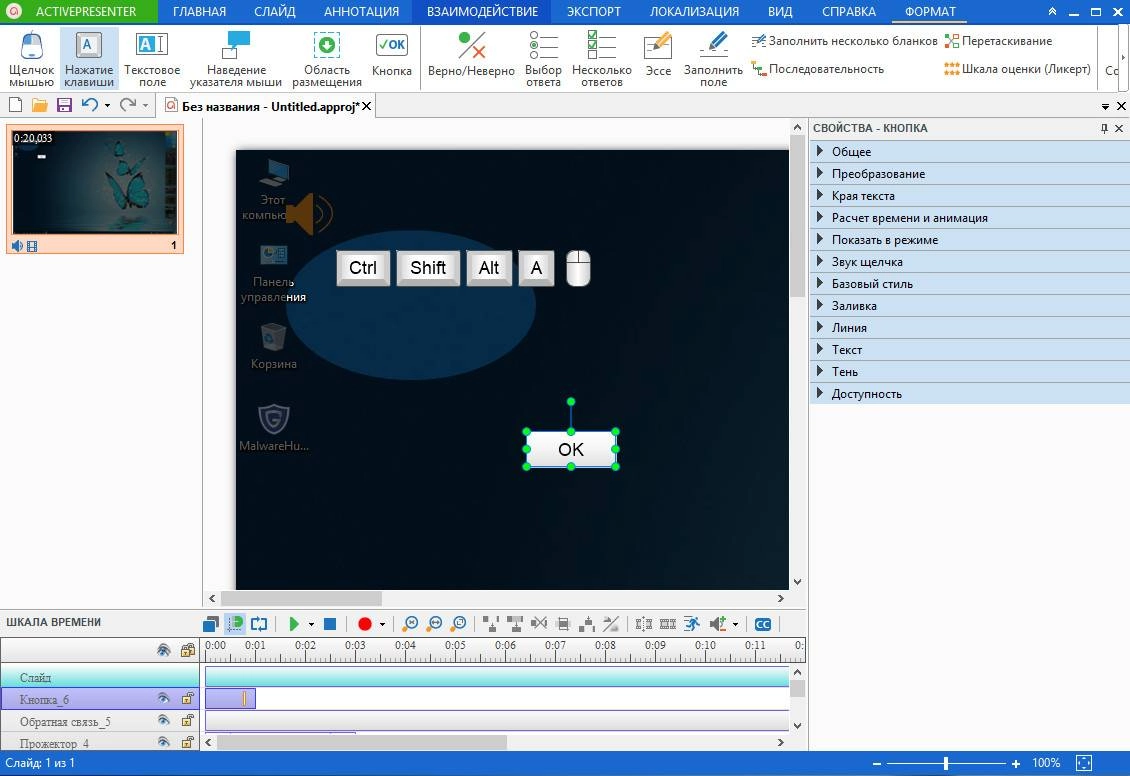Switch to the СЛАЙД ribbon tab
The image size is (1130, 776).
[x=275, y=12]
